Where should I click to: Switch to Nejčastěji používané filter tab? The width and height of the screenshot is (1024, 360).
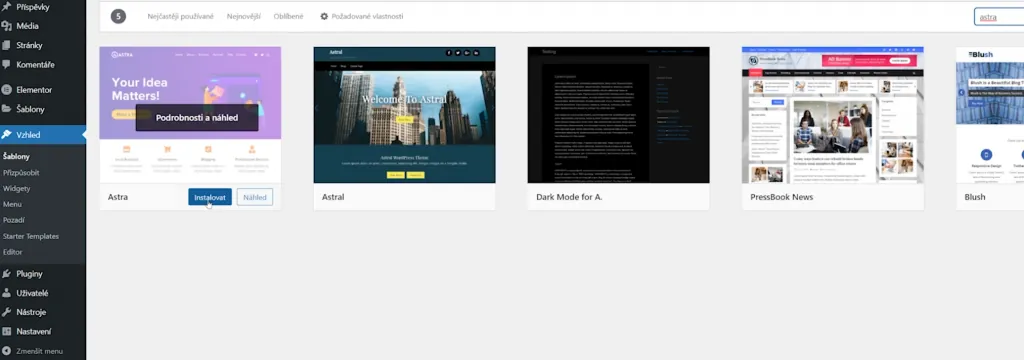pyautogui.click(x=180, y=16)
